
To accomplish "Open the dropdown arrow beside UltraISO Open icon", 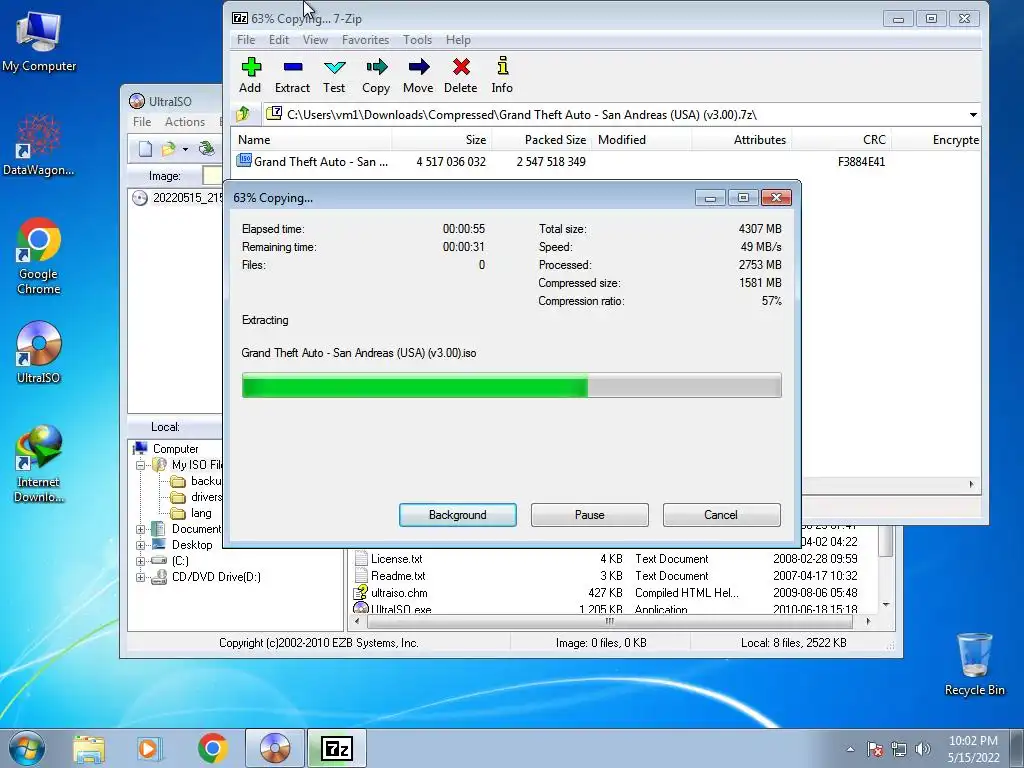I will [185, 150].
